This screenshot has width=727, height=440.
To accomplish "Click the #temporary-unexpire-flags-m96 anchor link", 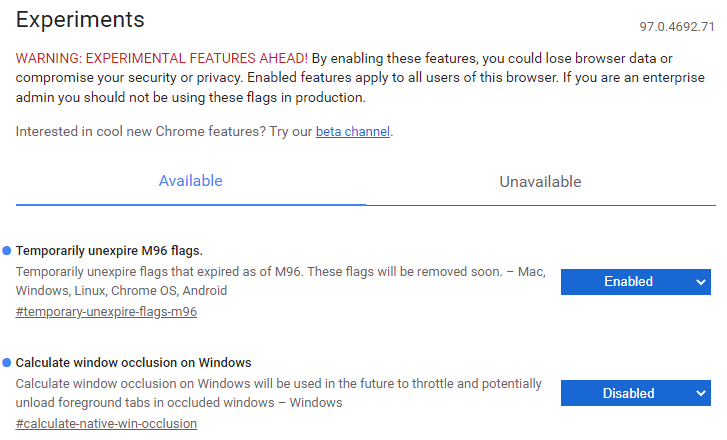I will 106,312.
